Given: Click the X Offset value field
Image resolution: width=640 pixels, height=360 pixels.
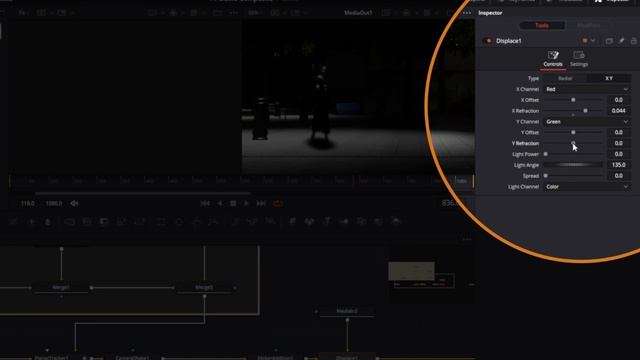Looking at the screenshot, I should tap(618, 100).
